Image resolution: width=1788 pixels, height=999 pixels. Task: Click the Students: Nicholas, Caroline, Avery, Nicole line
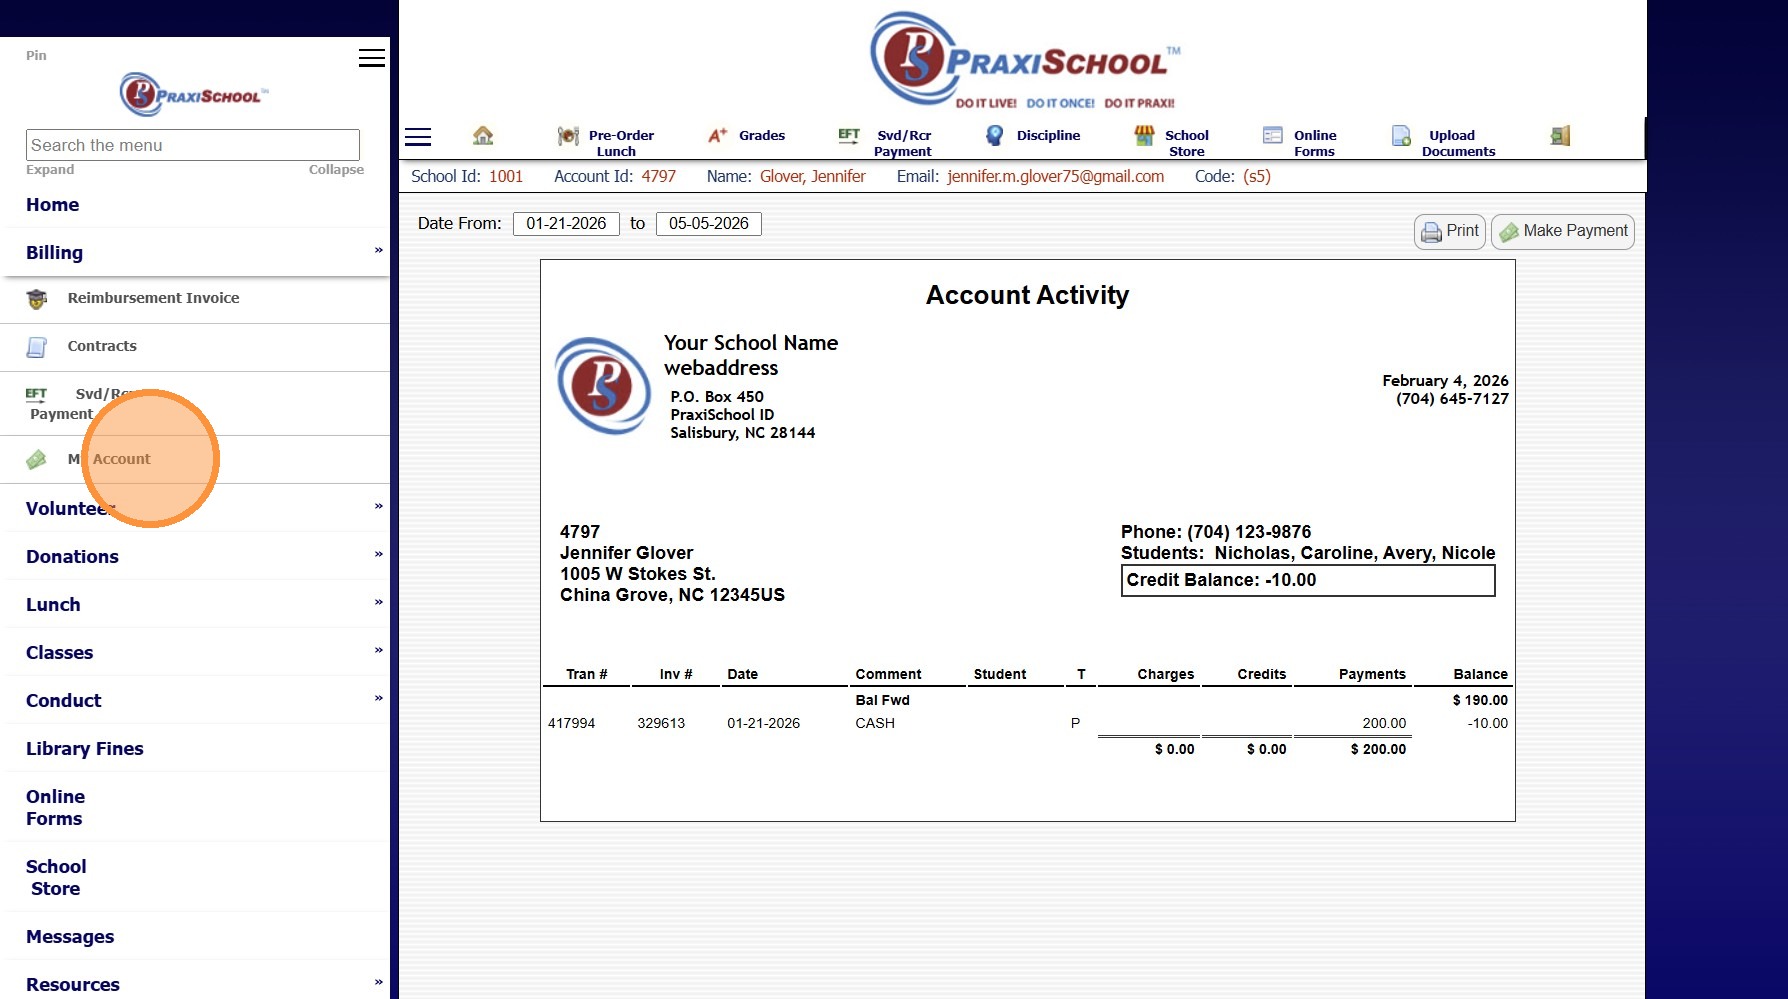click(1308, 554)
